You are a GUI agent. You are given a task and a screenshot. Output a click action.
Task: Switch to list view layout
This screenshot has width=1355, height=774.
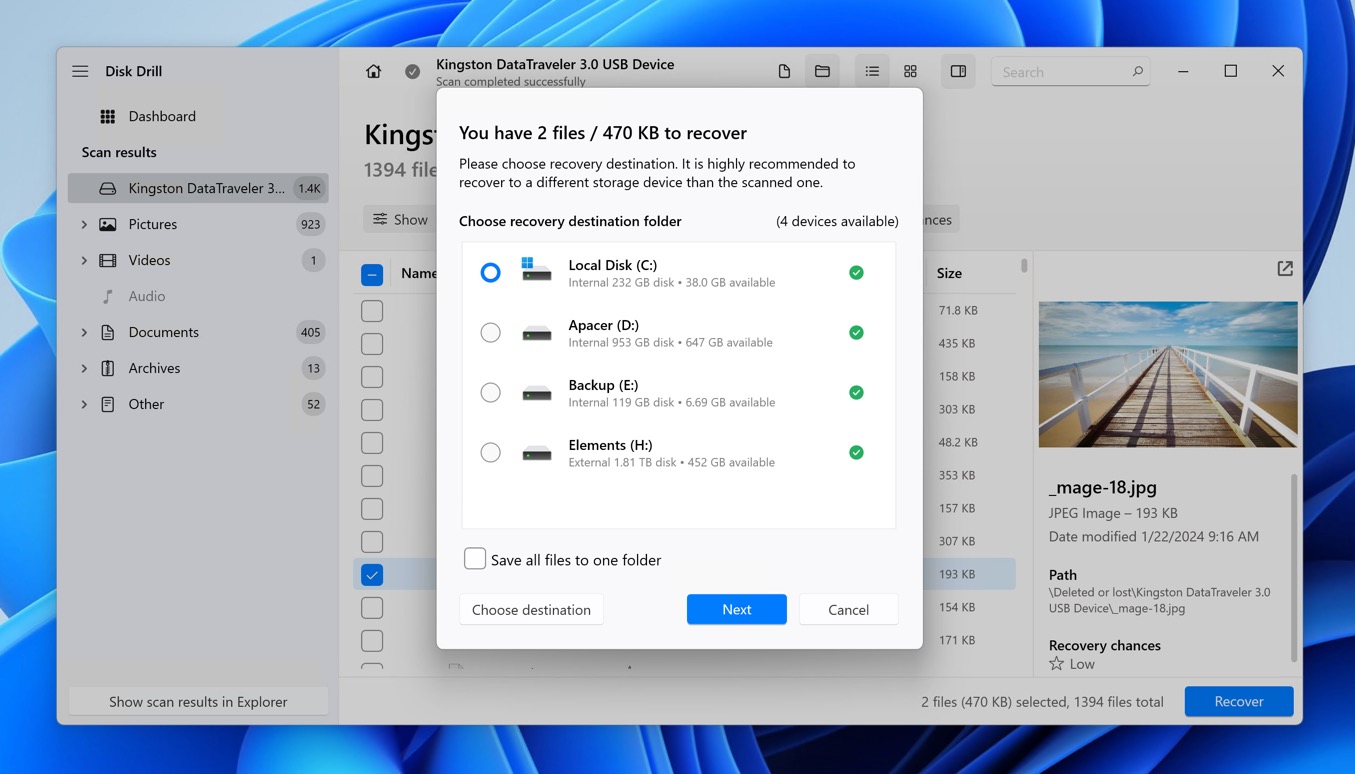872,71
